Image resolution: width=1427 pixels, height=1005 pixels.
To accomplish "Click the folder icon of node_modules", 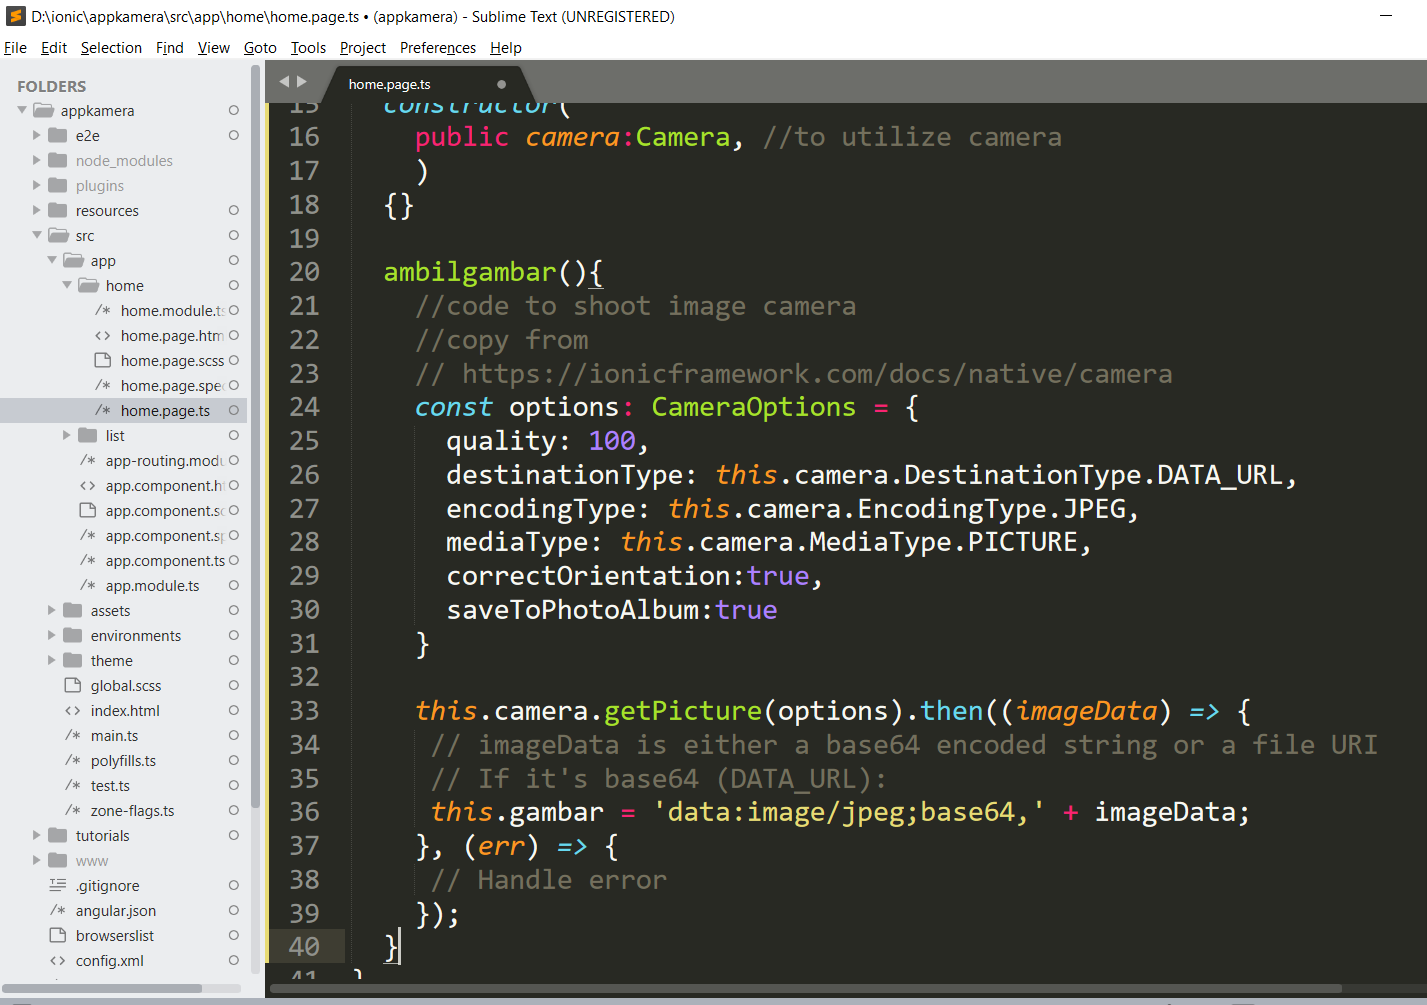I will pos(58,160).
